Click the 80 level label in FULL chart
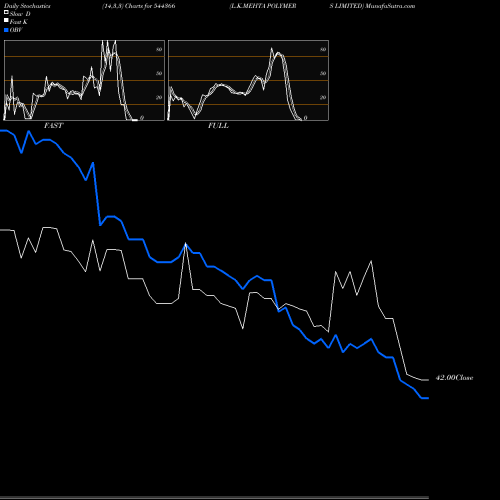This screenshot has height=500, width=500. point(323,49)
